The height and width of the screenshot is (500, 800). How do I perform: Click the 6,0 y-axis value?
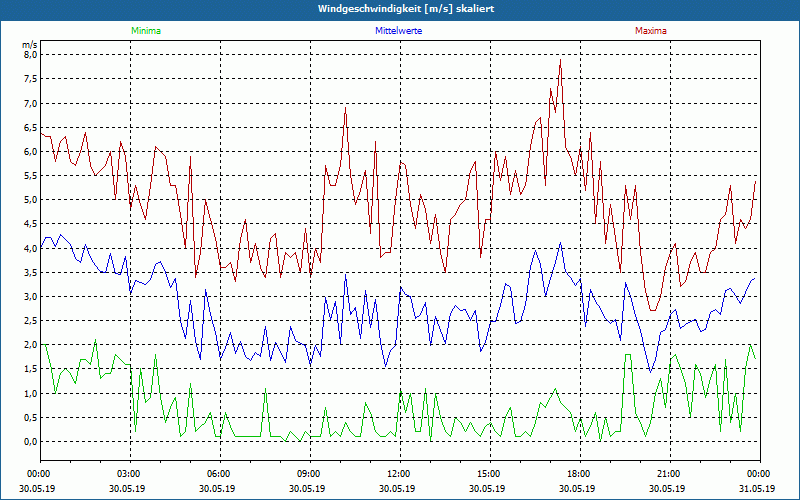(x=31, y=152)
